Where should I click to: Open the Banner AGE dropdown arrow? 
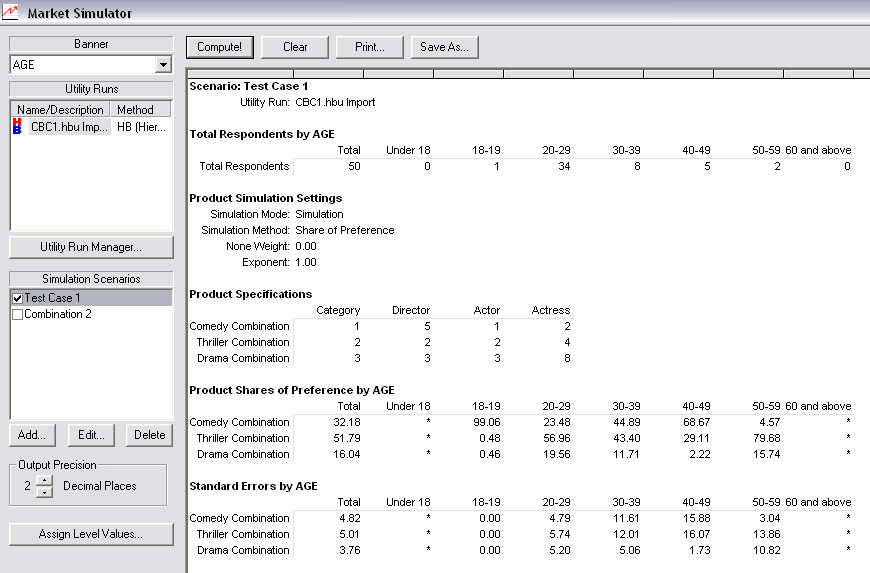click(163, 65)
